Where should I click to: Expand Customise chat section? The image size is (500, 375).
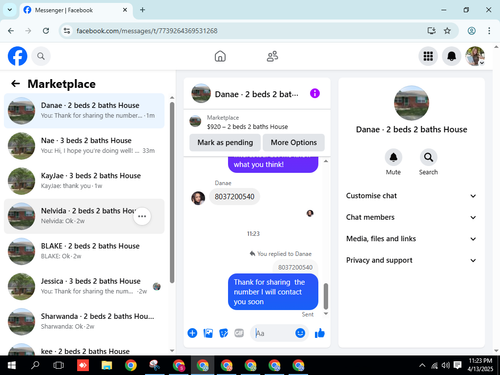coord(411,196)
